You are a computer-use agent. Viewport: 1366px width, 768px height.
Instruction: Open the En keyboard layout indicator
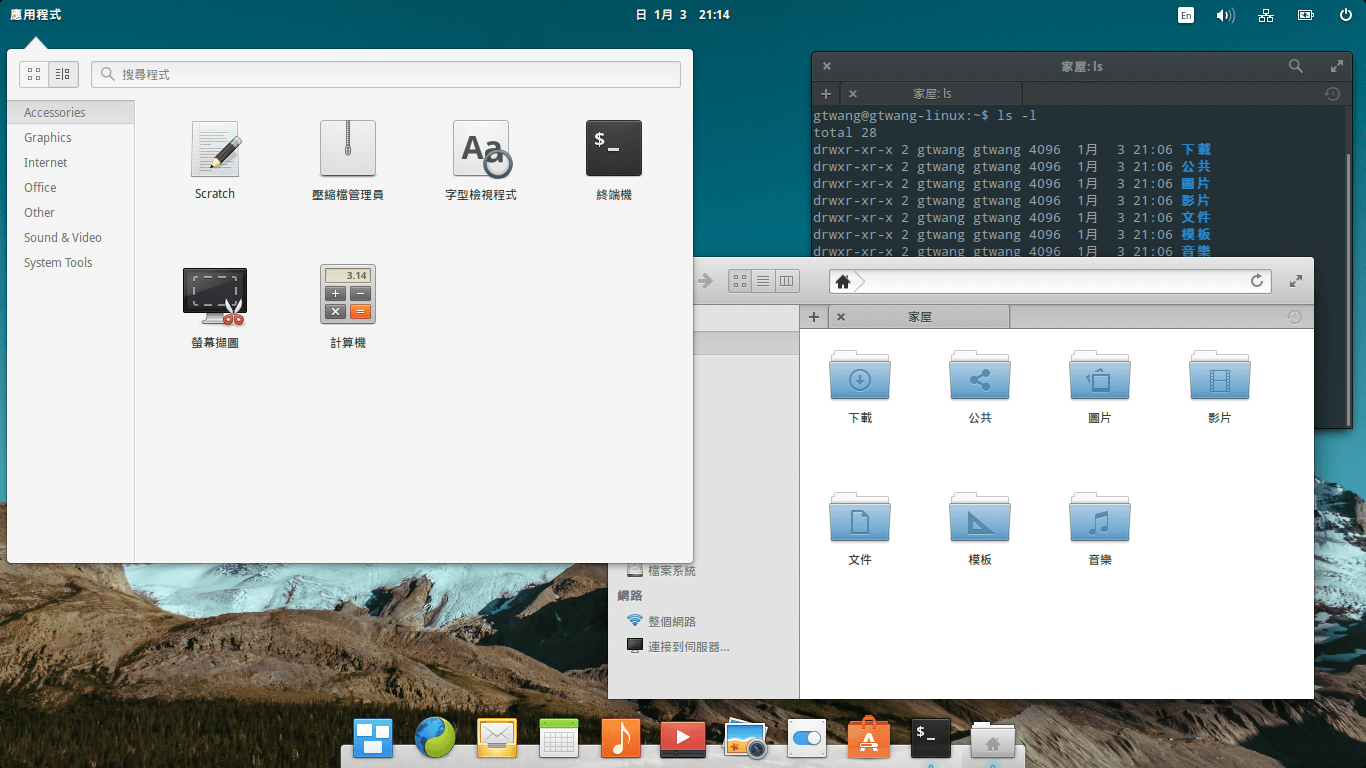(1185, 15)
